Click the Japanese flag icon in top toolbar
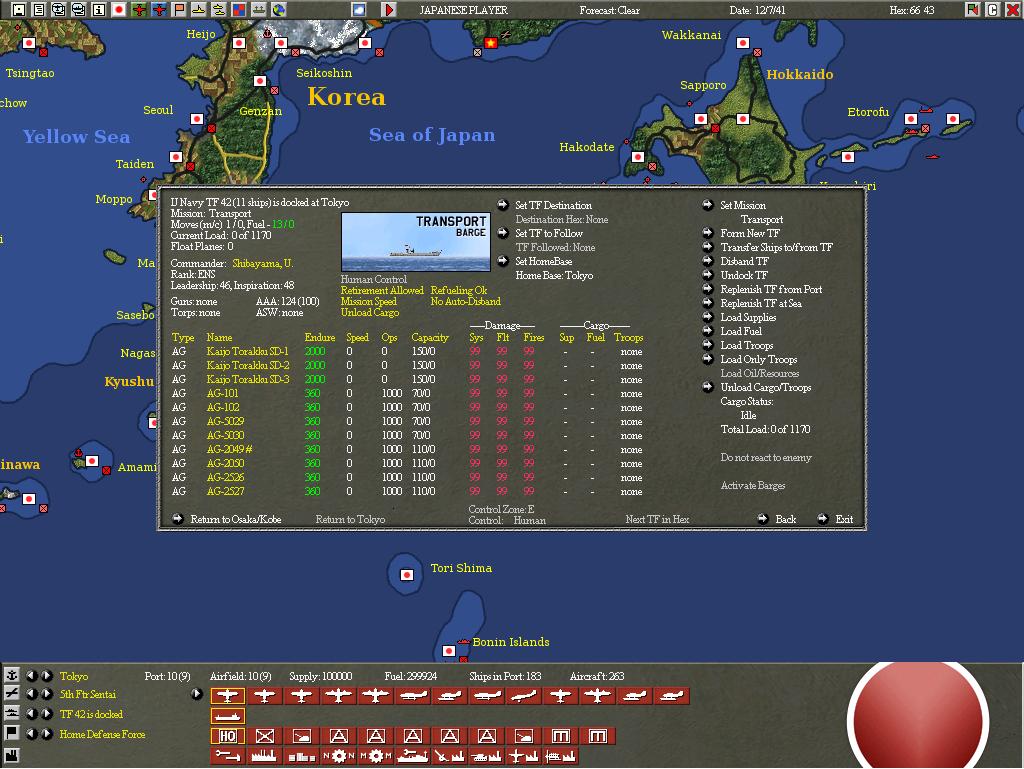1024x769 pixels. pos(119,9)
